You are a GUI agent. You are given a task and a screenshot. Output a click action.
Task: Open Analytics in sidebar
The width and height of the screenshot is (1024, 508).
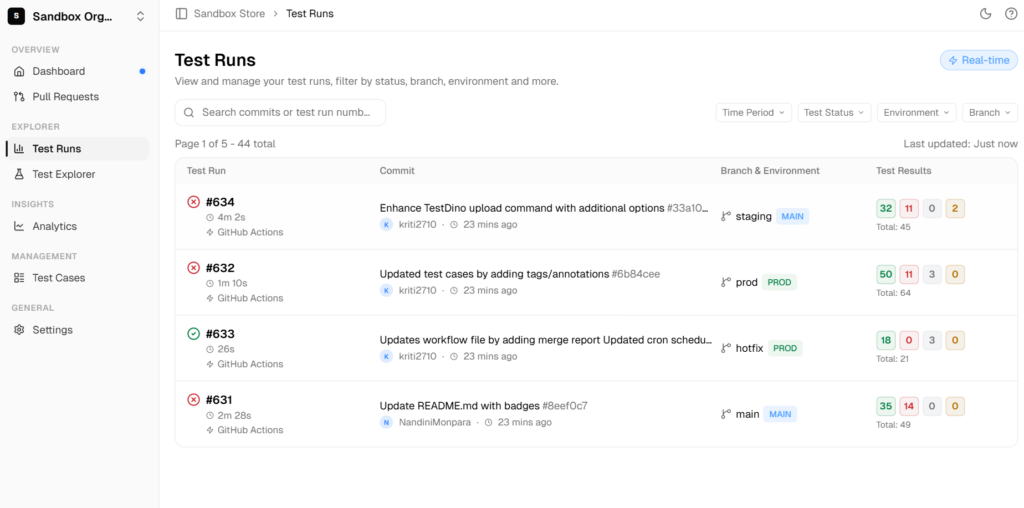tap(77, 226)
